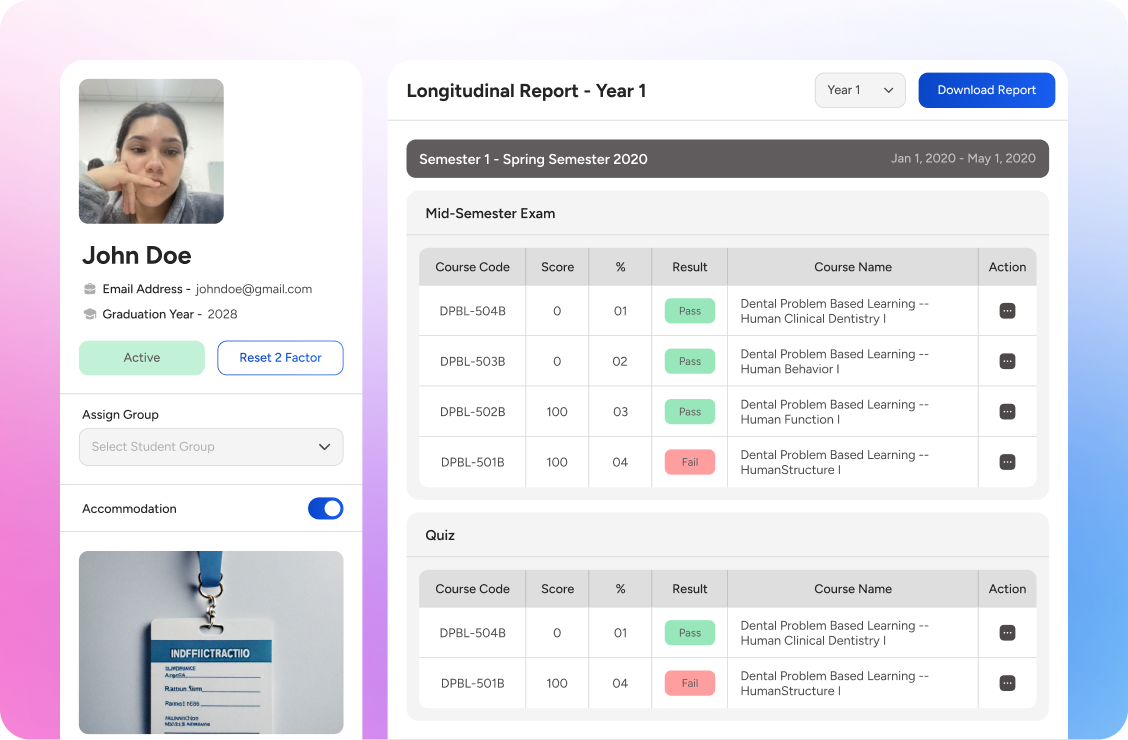Open the ID badge accommodation image
Image resolution: width=1128 pixels, height=740 pixels.
[211, 642]
